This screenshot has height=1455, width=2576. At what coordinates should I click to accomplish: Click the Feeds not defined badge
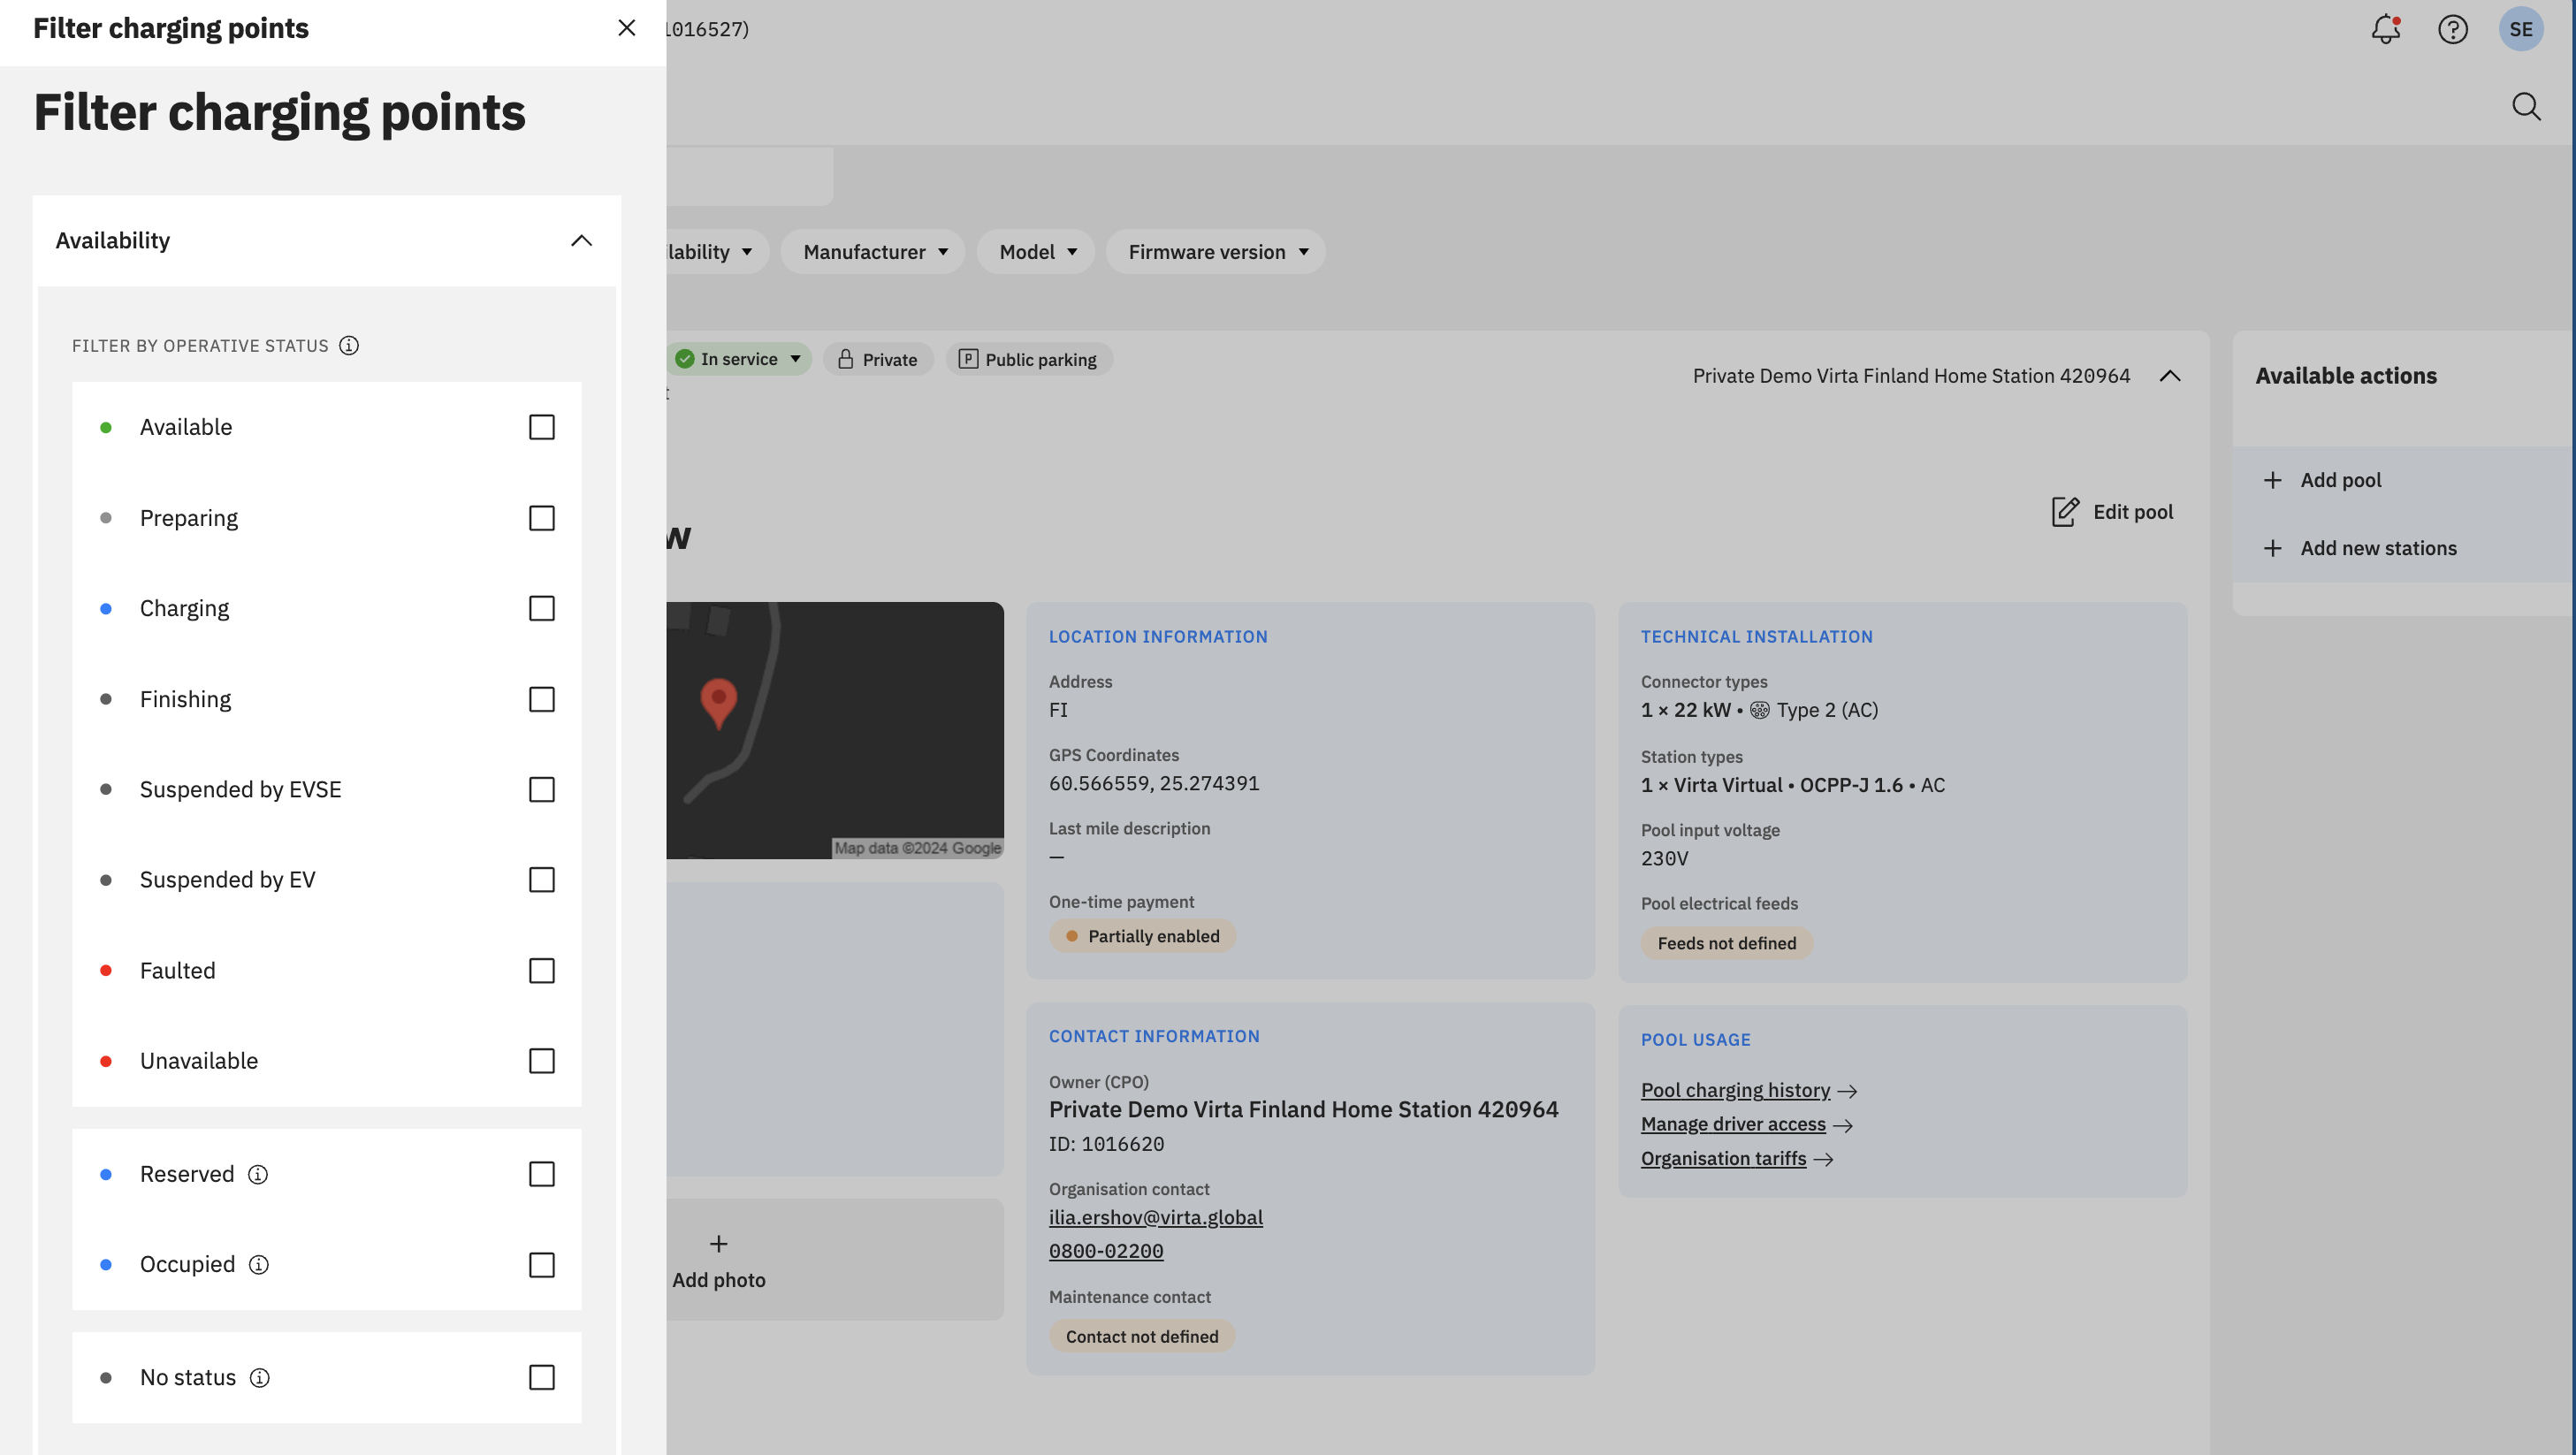pyautogui.click(x=1726, y=944)
